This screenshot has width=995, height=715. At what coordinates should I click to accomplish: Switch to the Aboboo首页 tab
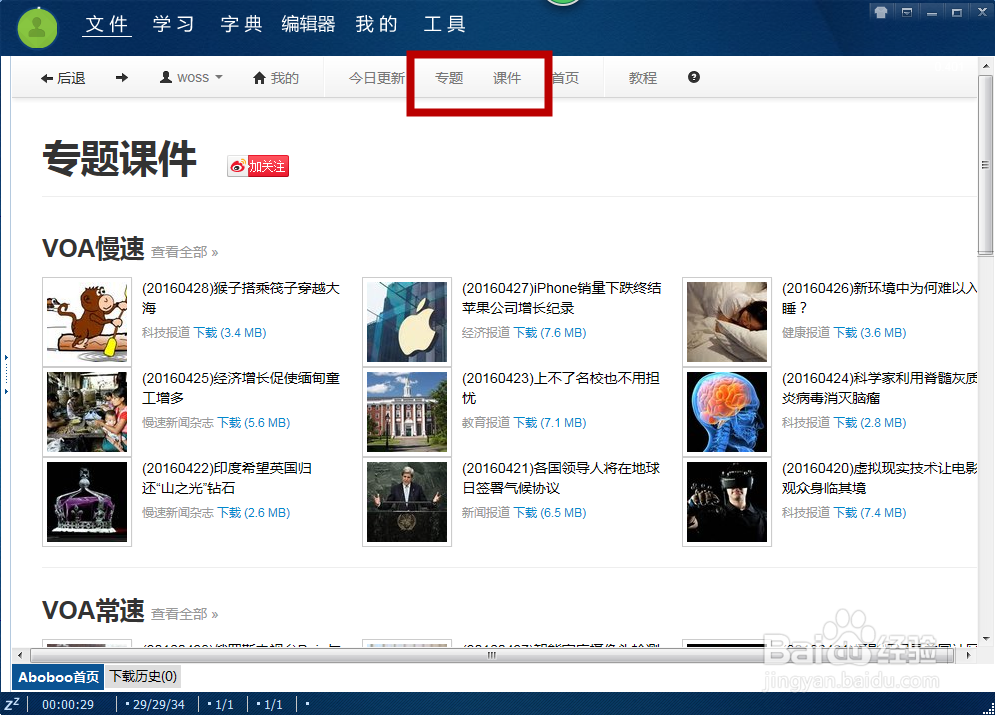[x=58, y=677]
